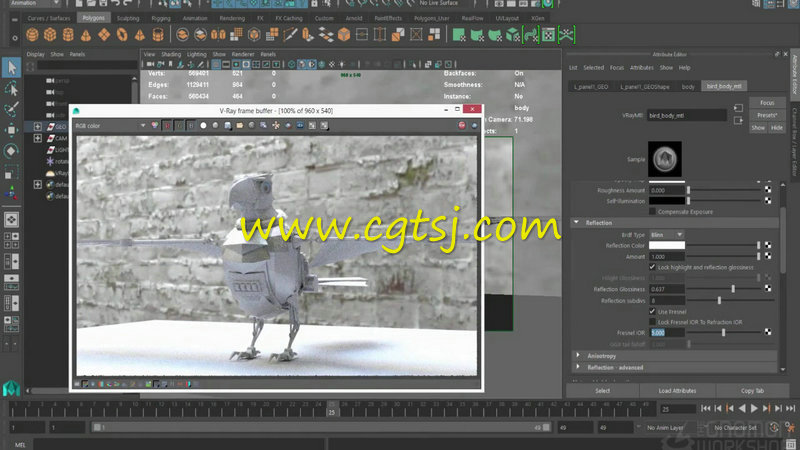Select the bird_body_mtl attribute tab
This screenshot has width=800, height=450.
point(724,86)
